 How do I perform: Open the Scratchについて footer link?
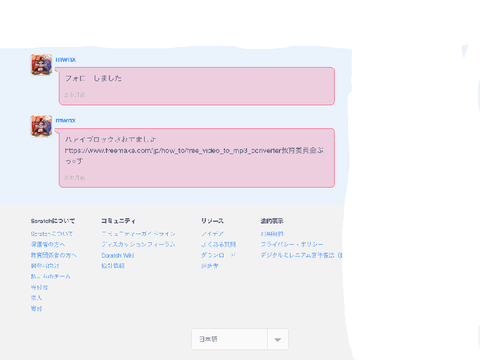click(x=52, y=234)
